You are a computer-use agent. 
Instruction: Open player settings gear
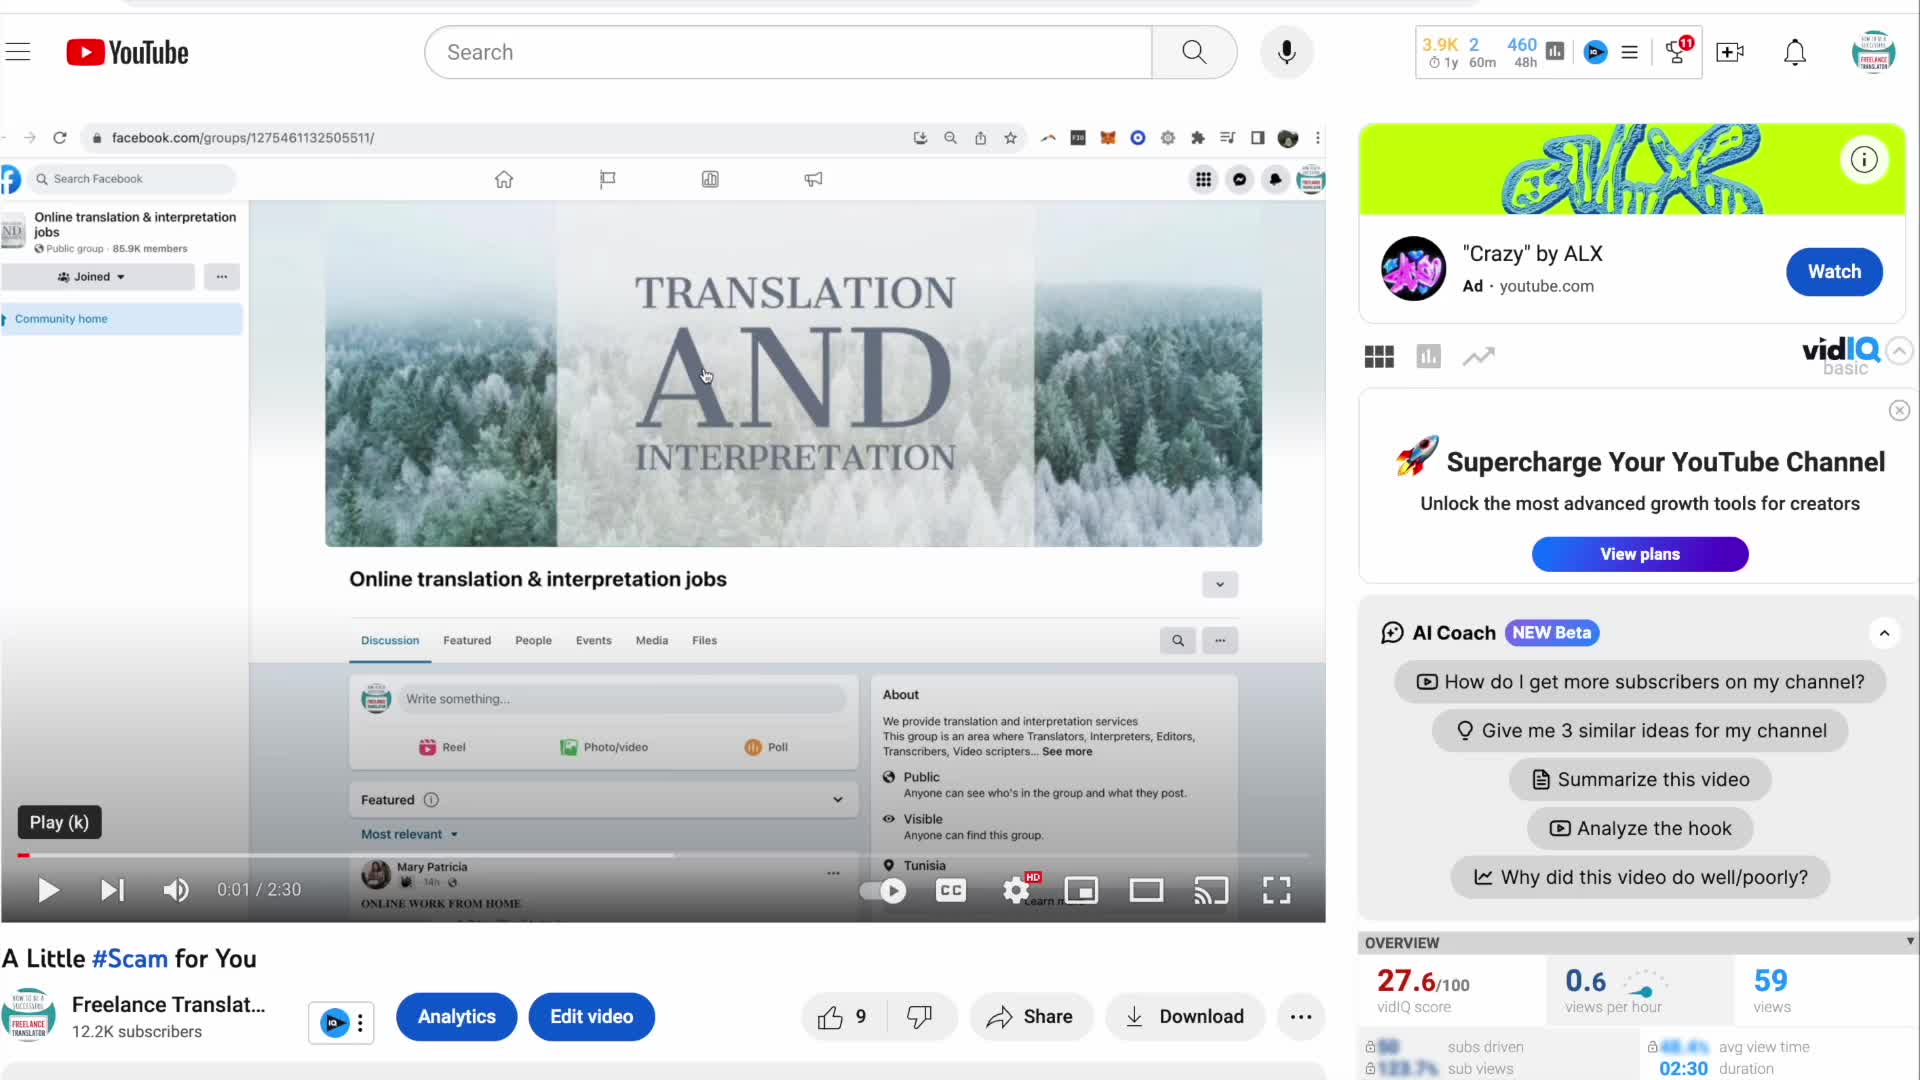(1016, 890)
